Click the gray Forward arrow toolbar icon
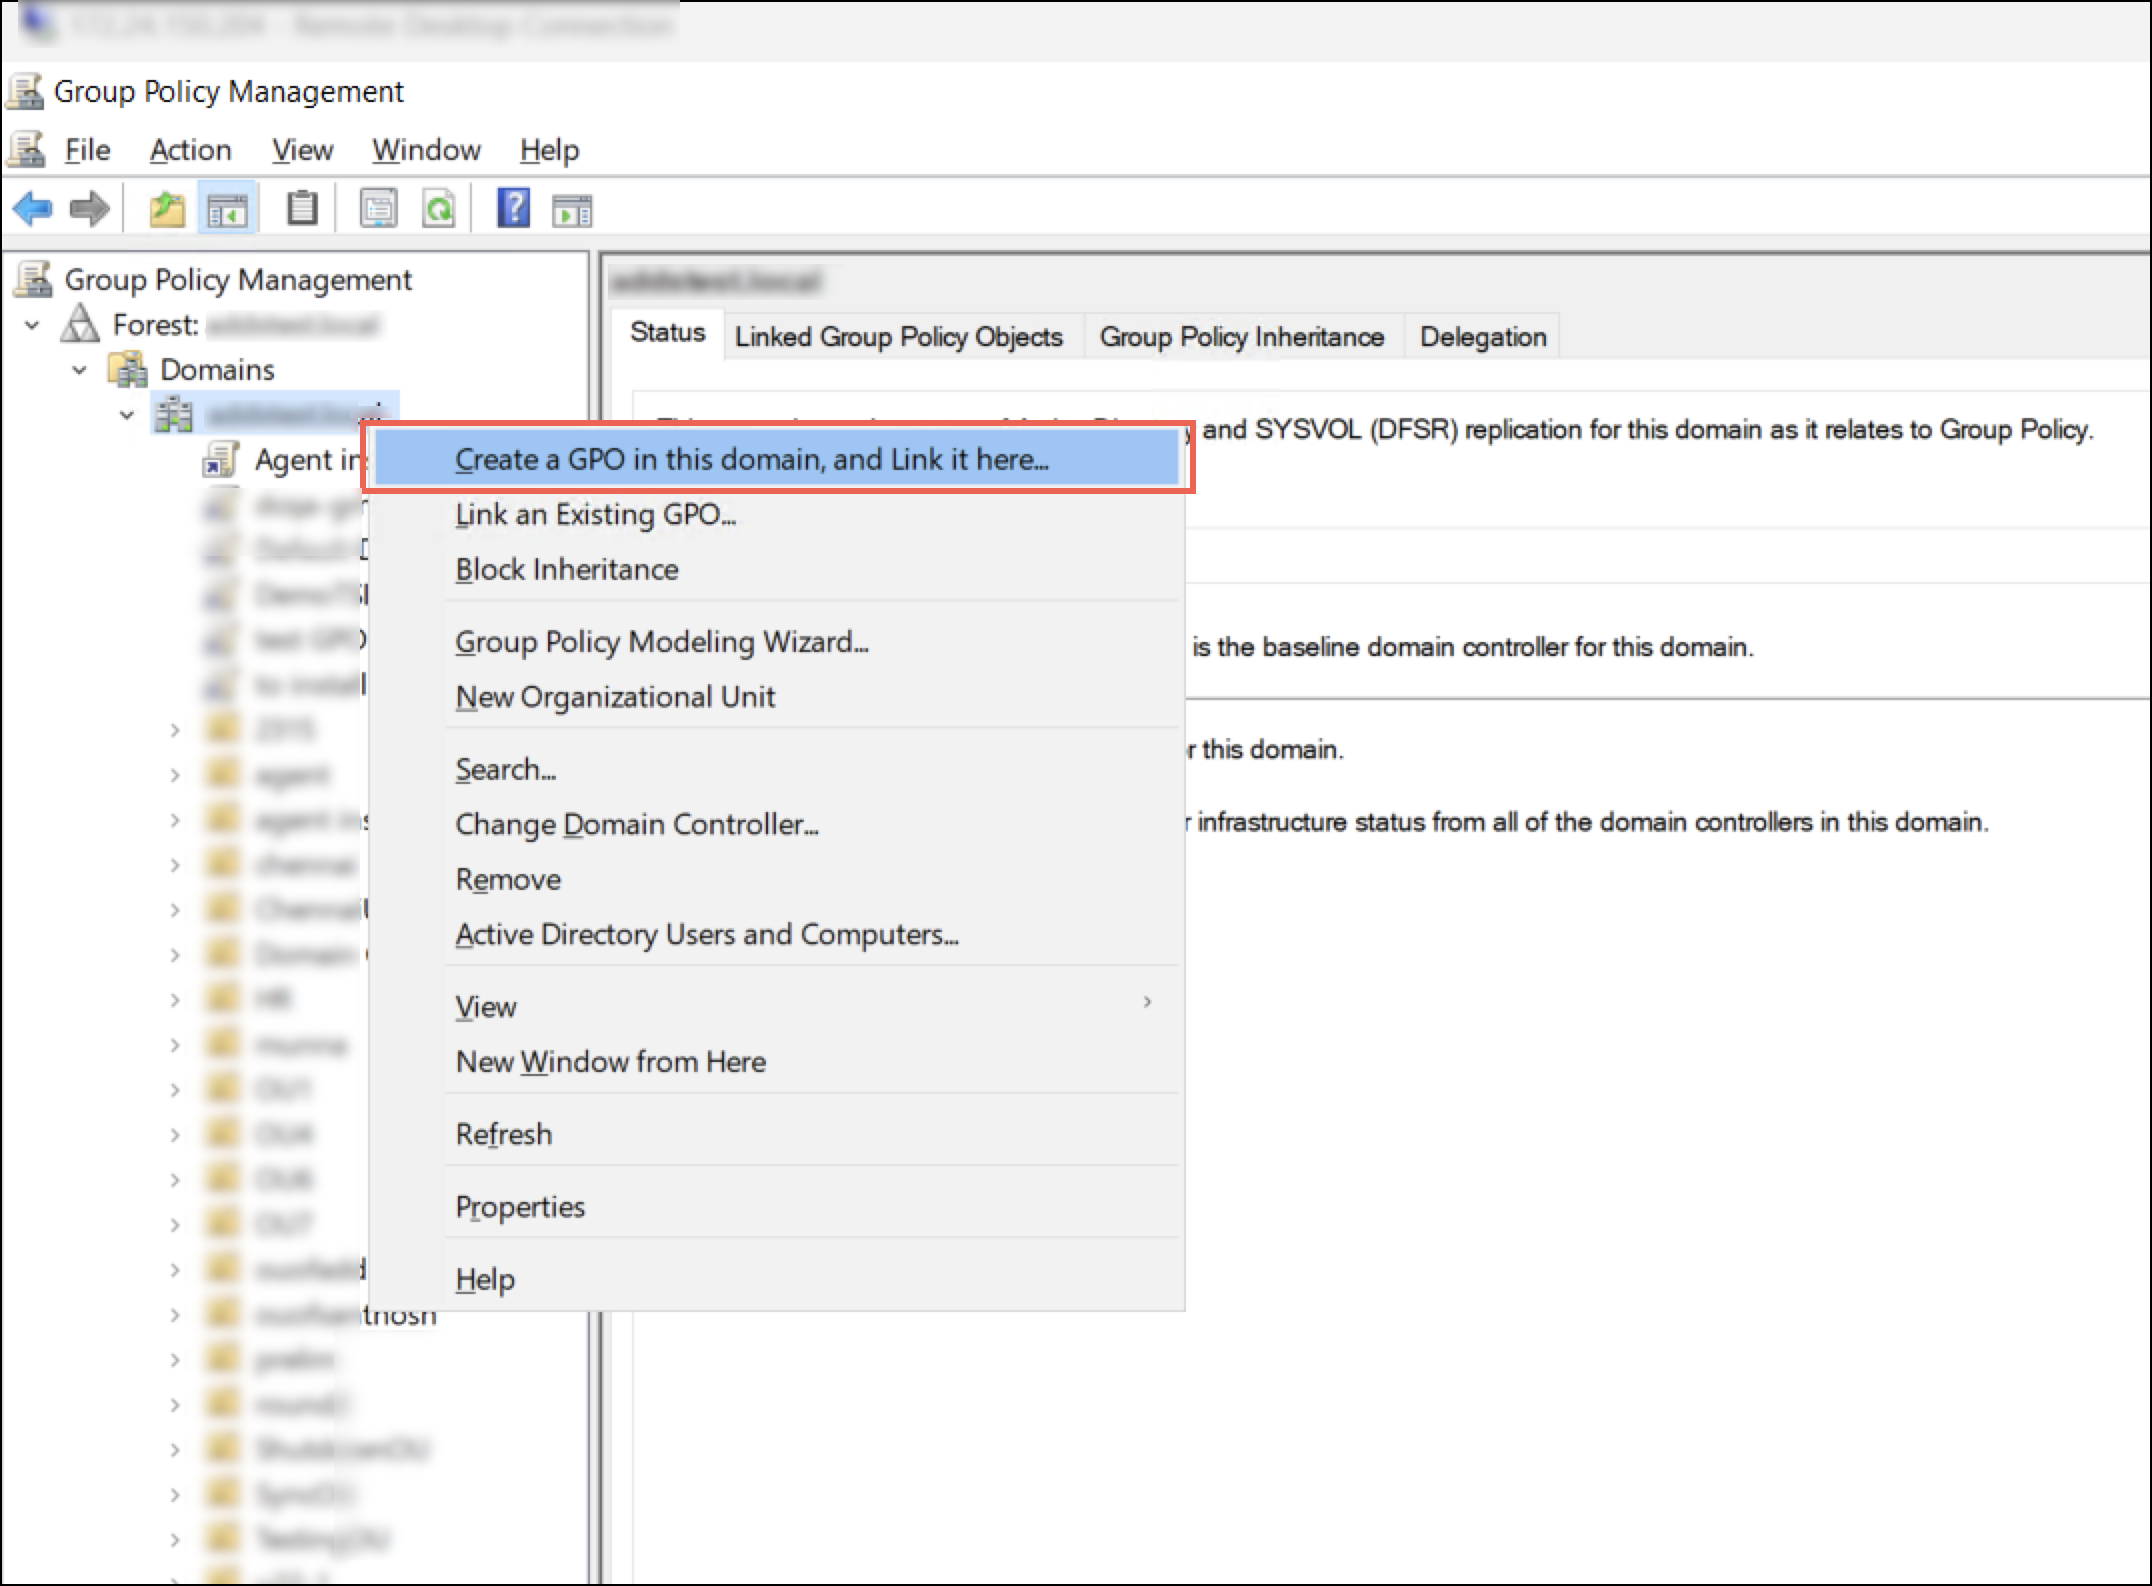Image resolution: width=2152 pixels, height=1586 pixels. 90,210
